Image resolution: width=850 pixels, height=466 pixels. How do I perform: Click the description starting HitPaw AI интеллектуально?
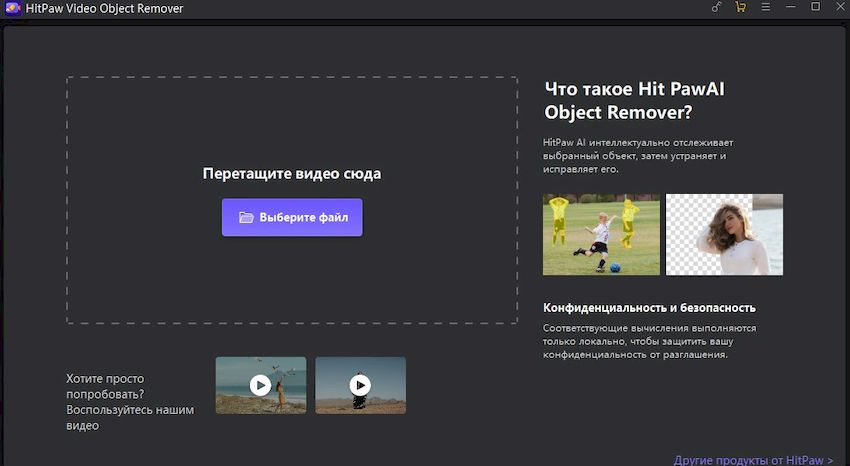638,156
